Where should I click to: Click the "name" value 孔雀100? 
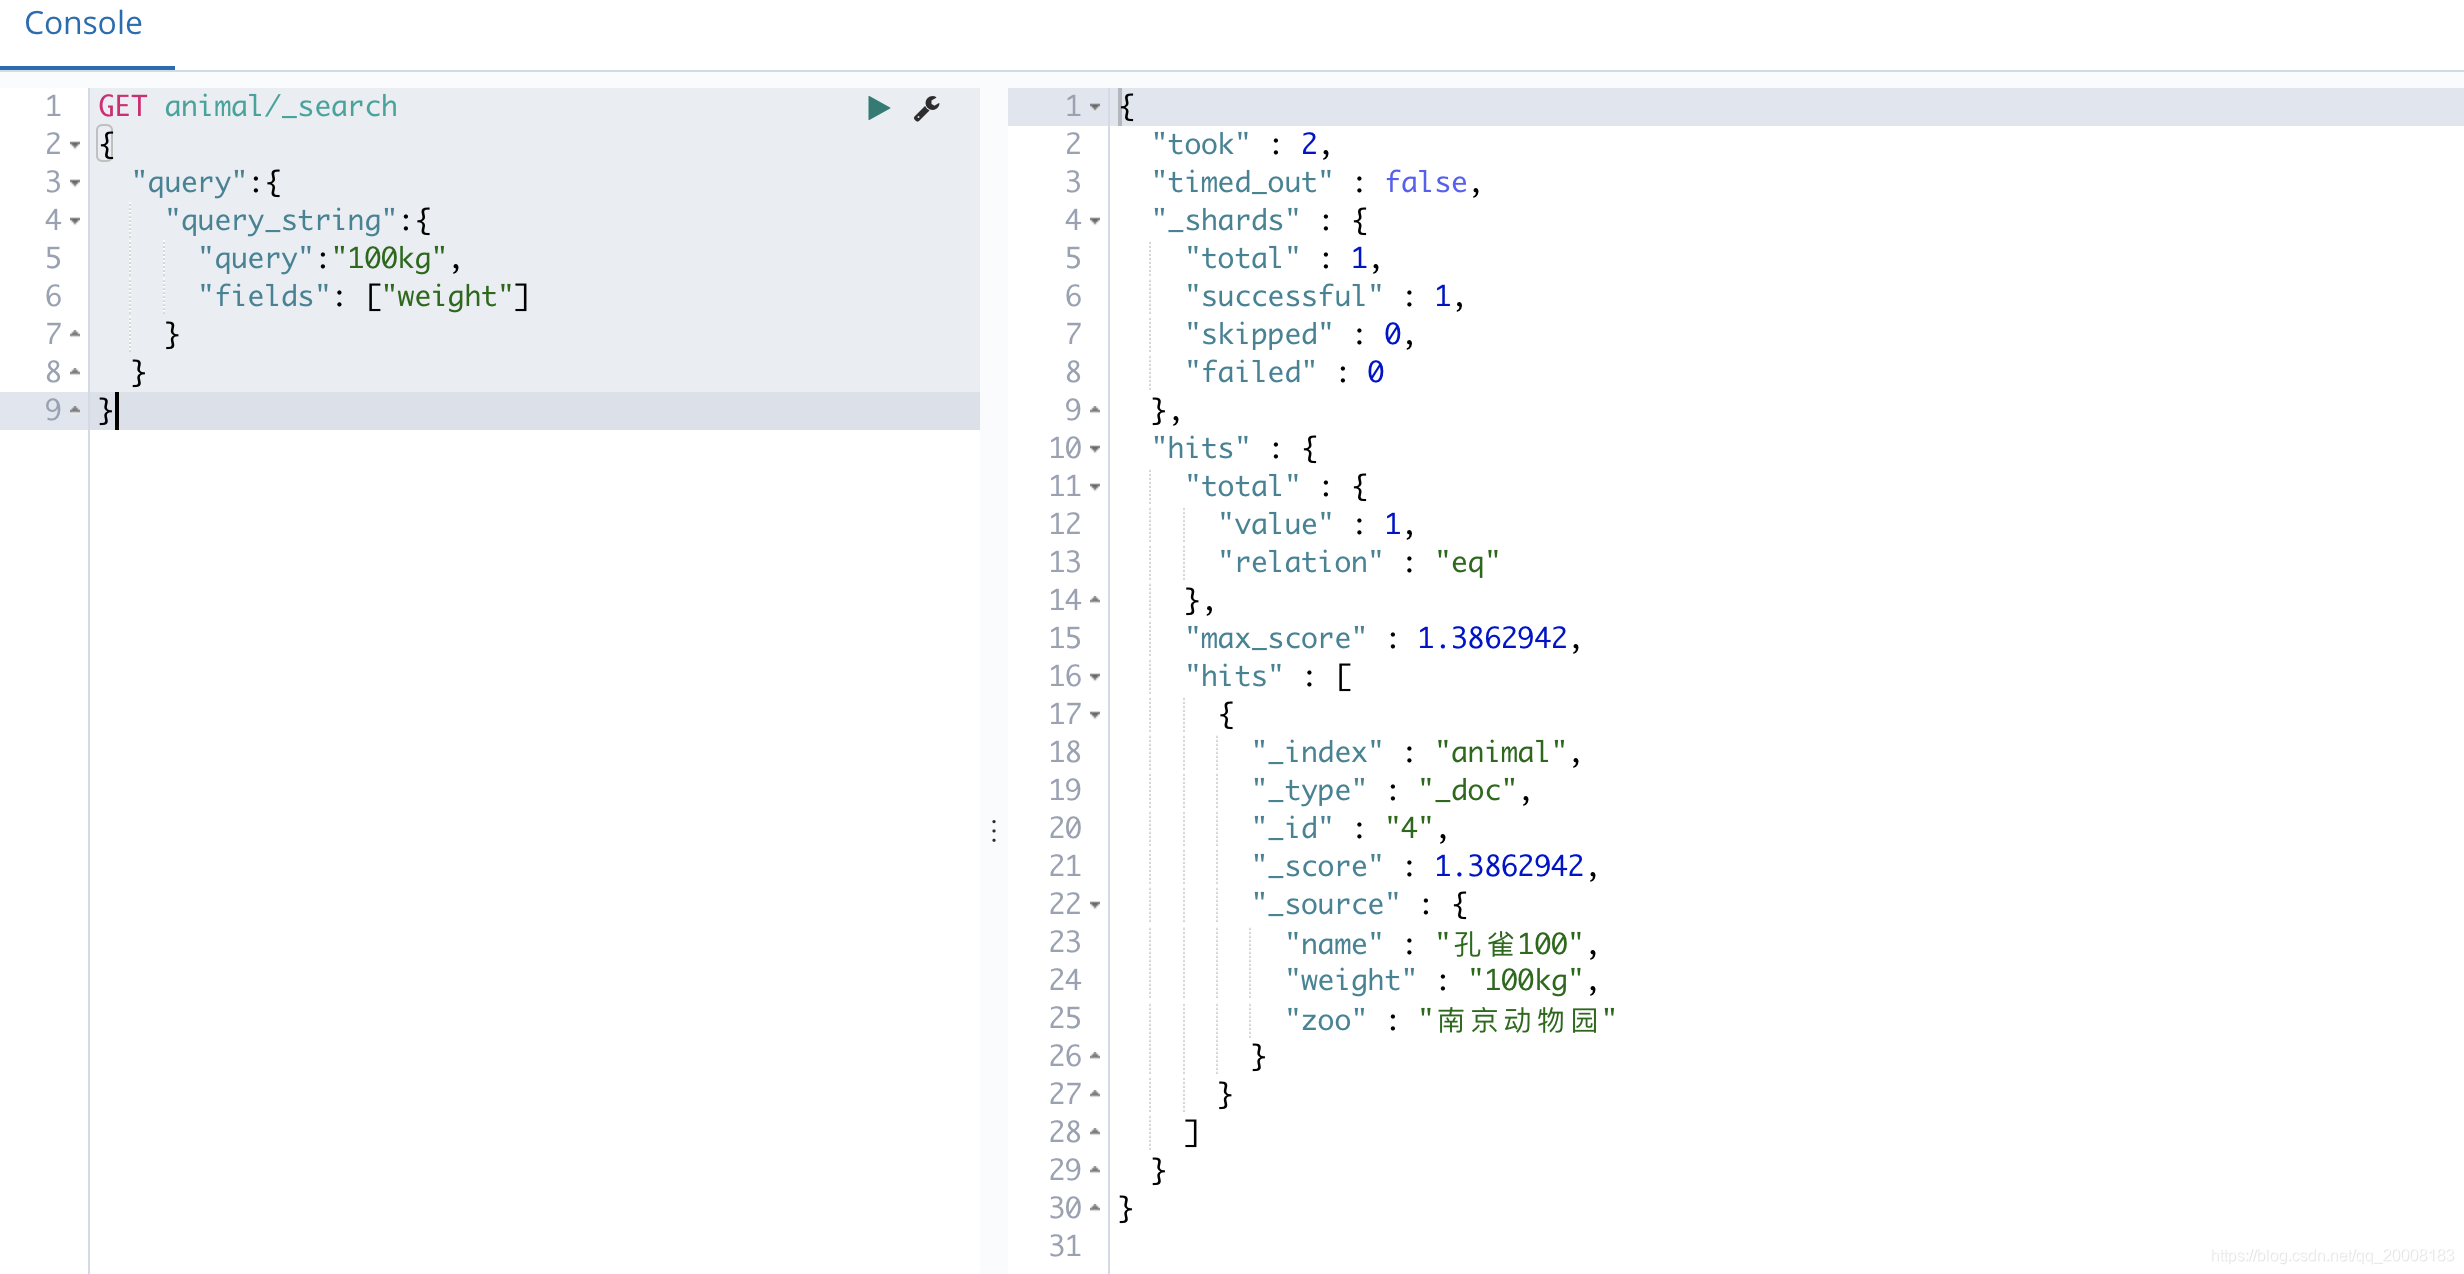1509,944
